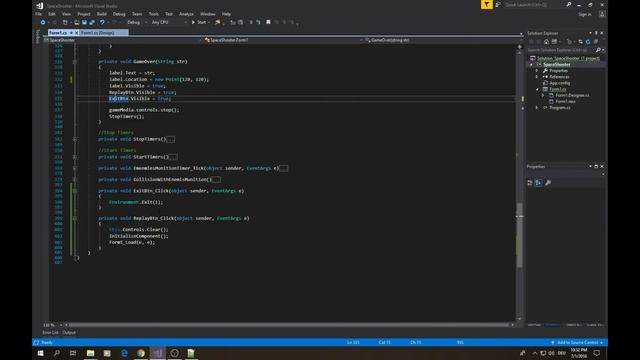Click the editor horizontal scrollbar
The width and height of the screenshot is (640, 360).
coord(289,325)
